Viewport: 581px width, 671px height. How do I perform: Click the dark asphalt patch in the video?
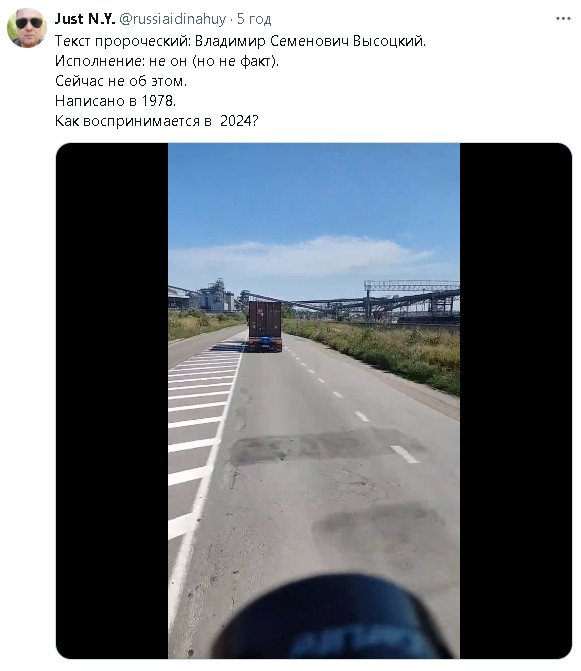[x=325, y=447]
